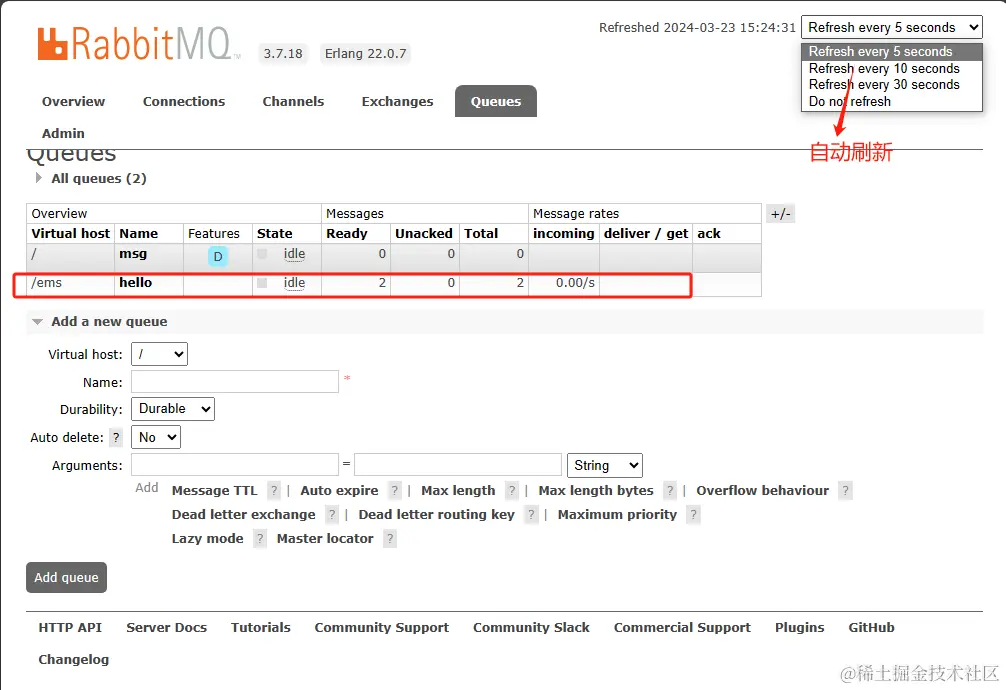Viewport: 1006px width, 690px height.
Task: Open the Virtual host dropdown
Action: 159,354
